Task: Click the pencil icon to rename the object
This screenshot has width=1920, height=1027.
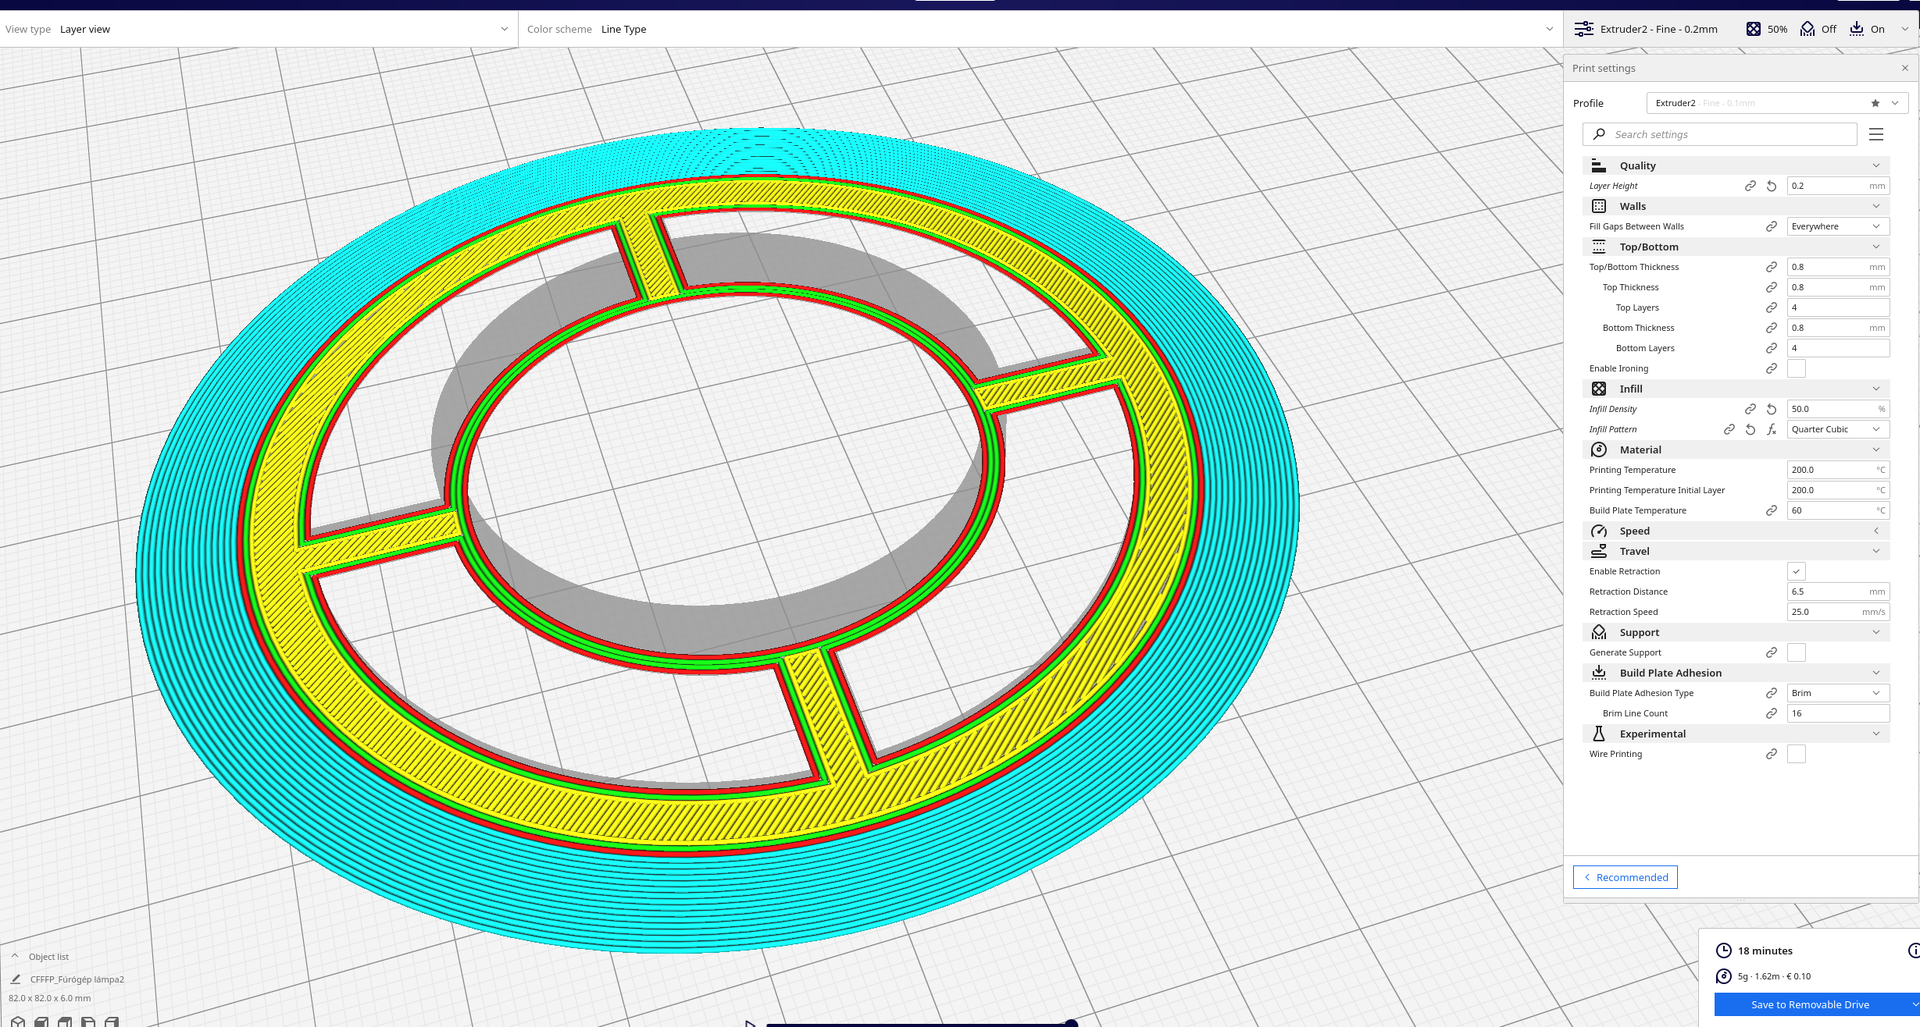Action: (15, 980)
